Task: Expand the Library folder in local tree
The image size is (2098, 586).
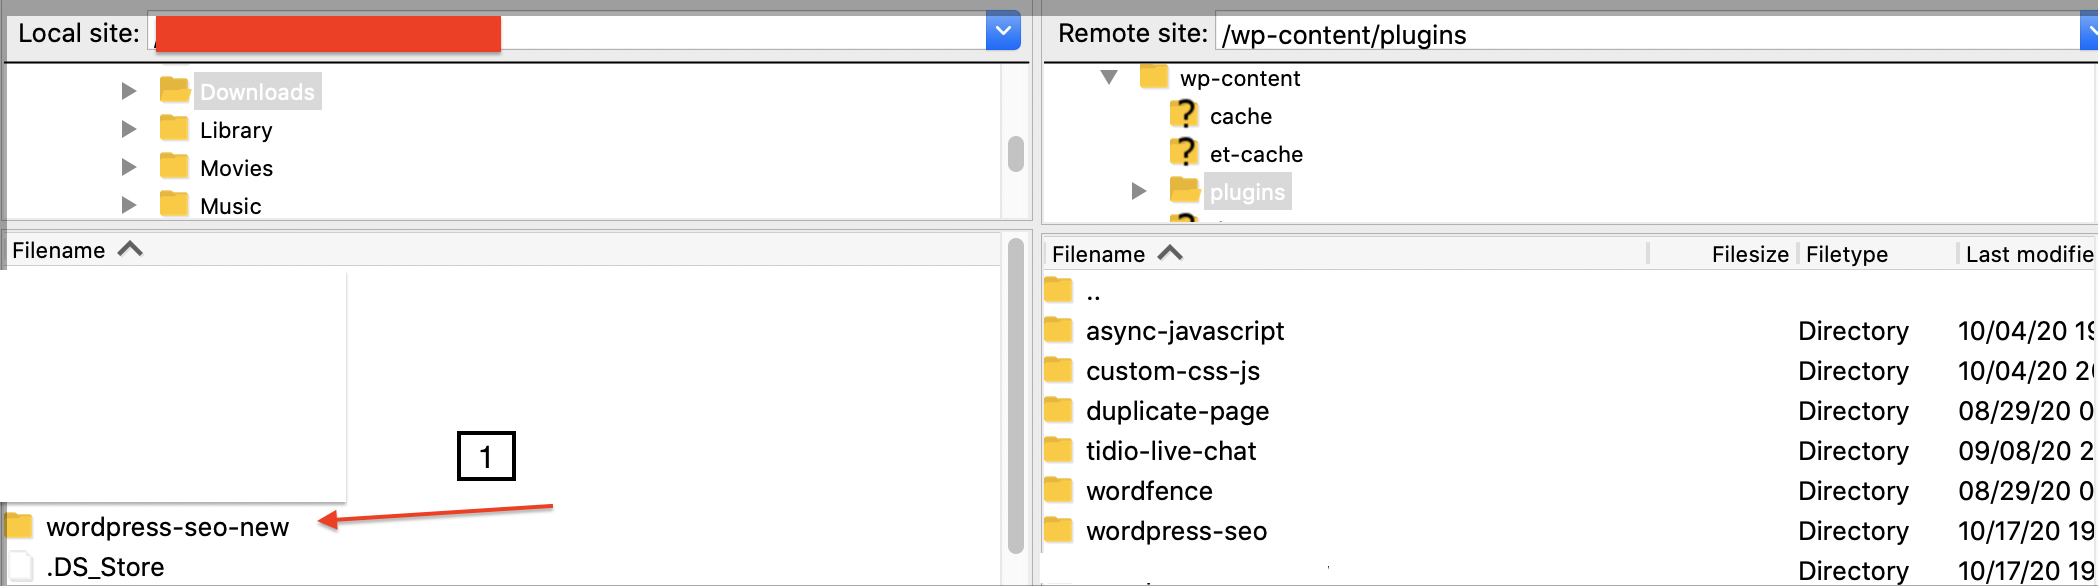Action: point(128,129)
